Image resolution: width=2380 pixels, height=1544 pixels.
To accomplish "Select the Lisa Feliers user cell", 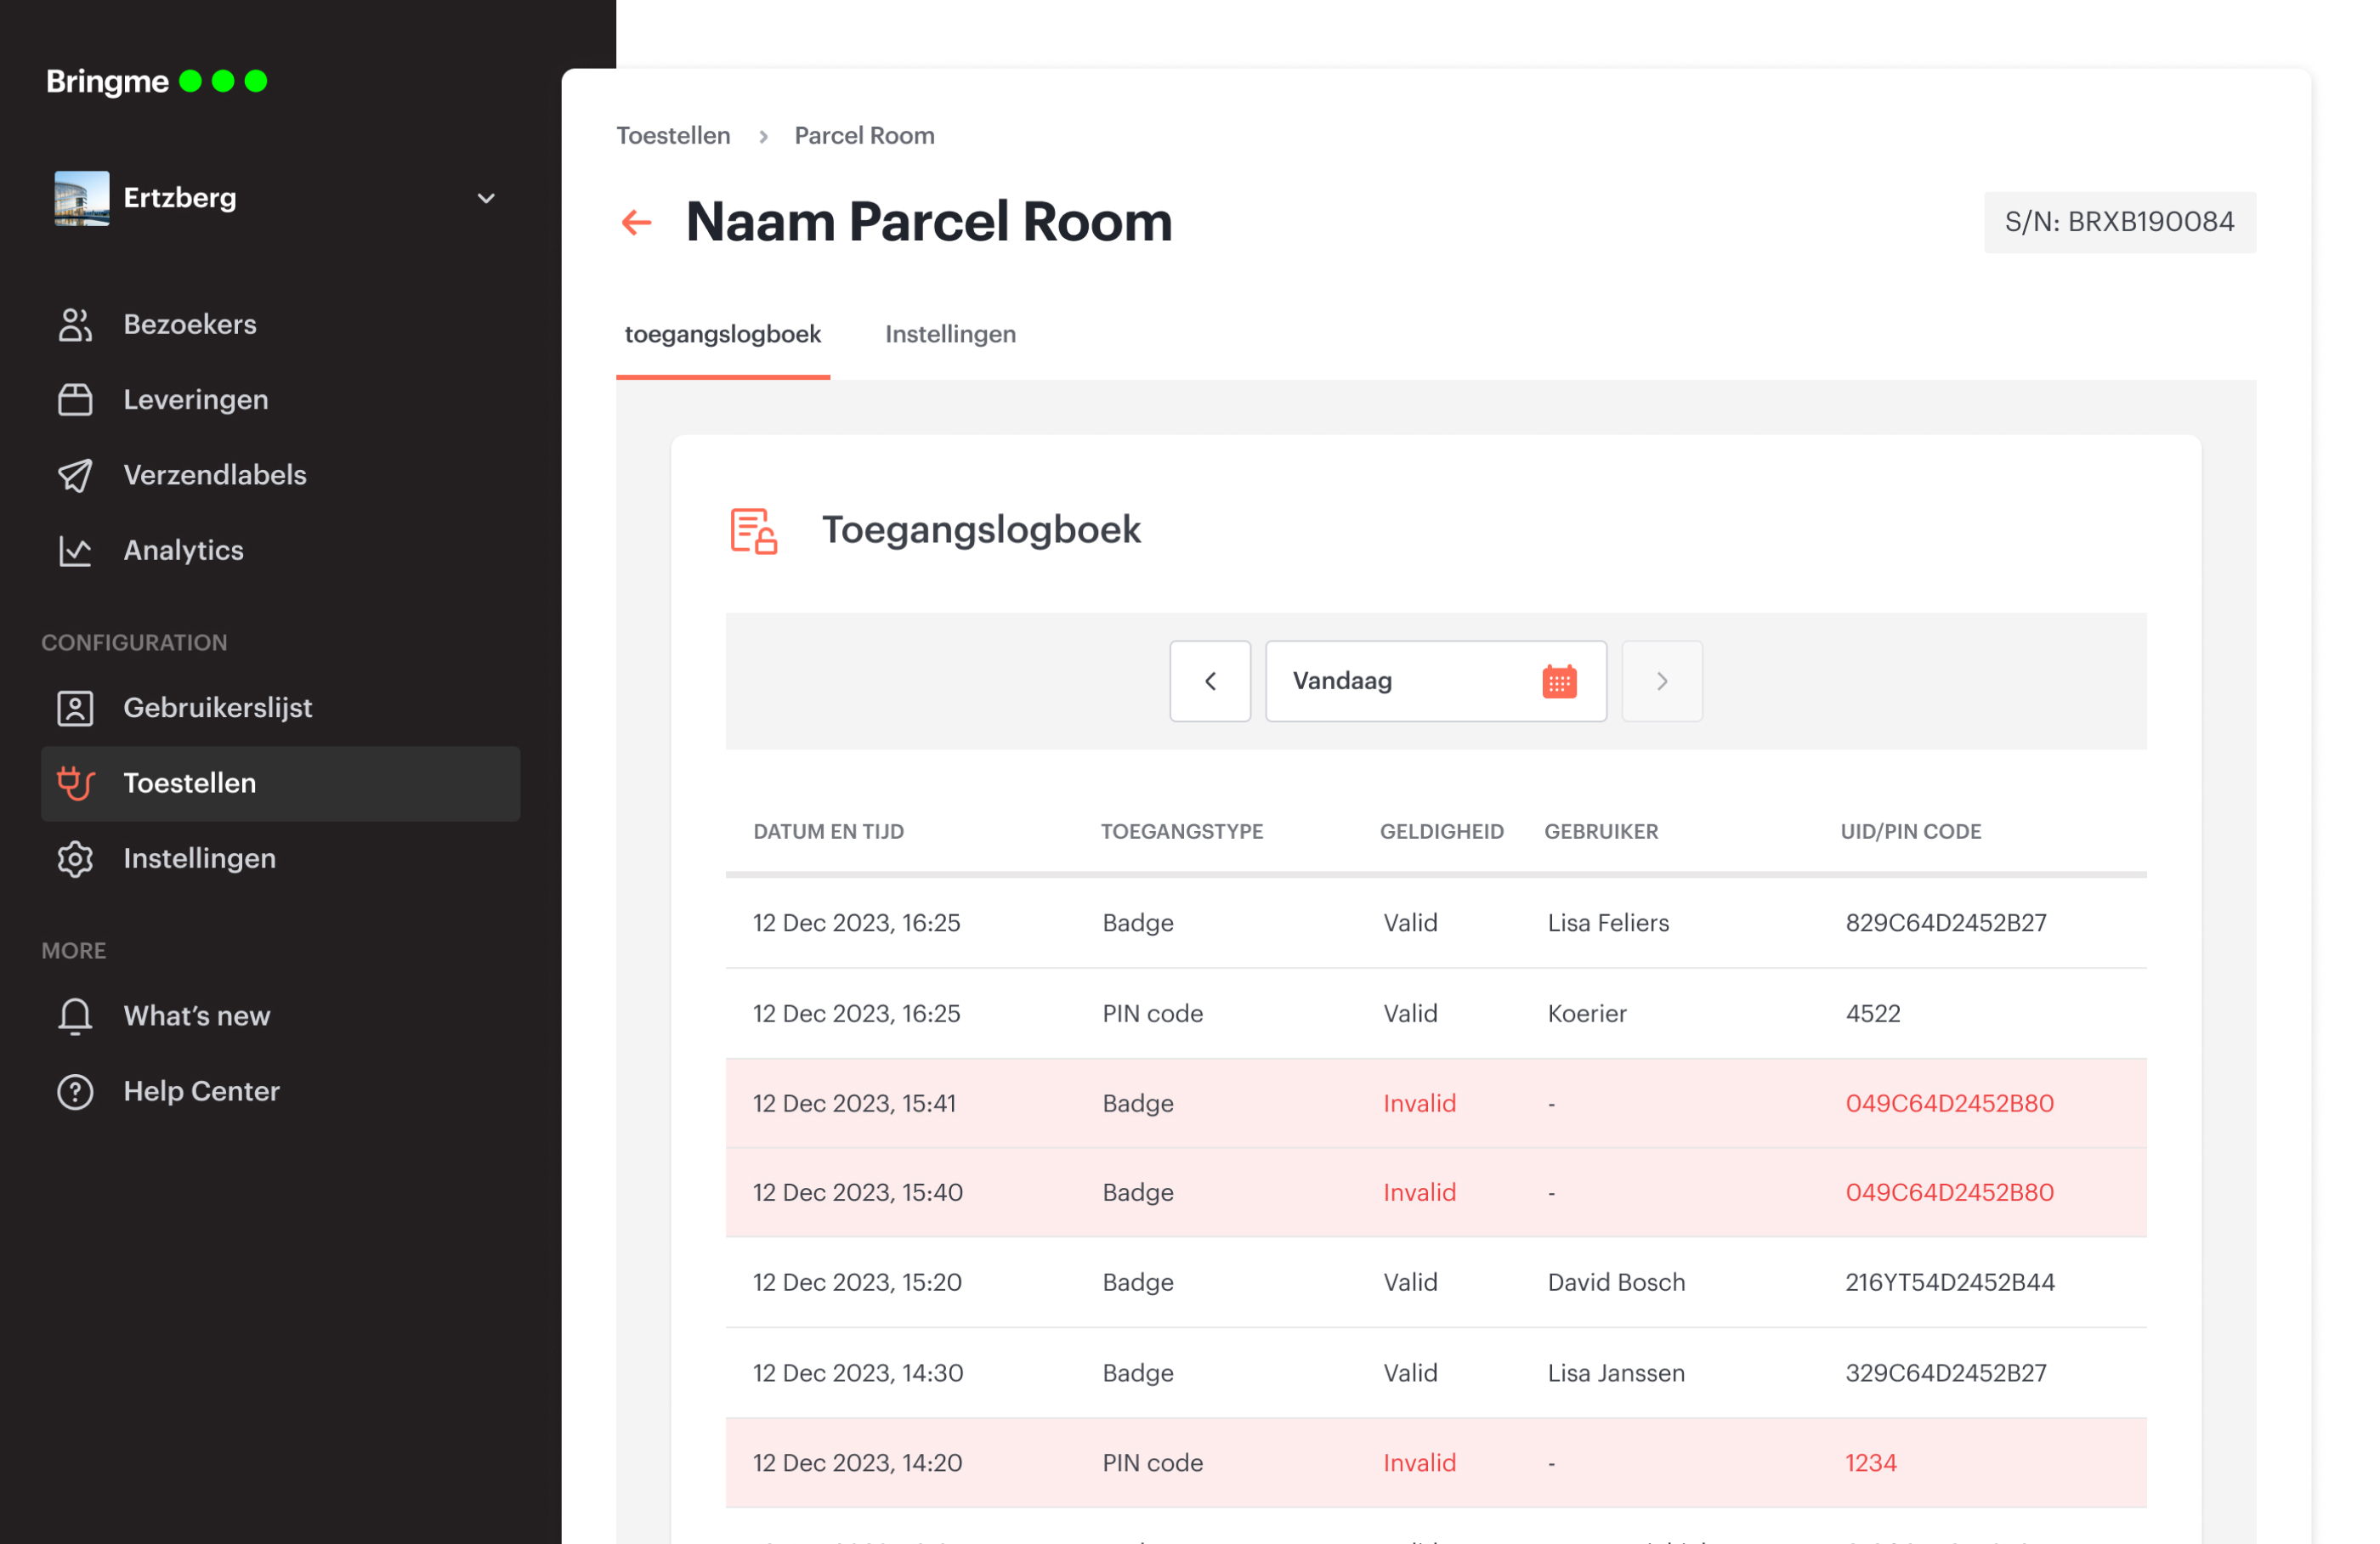I will point(1608,923).
